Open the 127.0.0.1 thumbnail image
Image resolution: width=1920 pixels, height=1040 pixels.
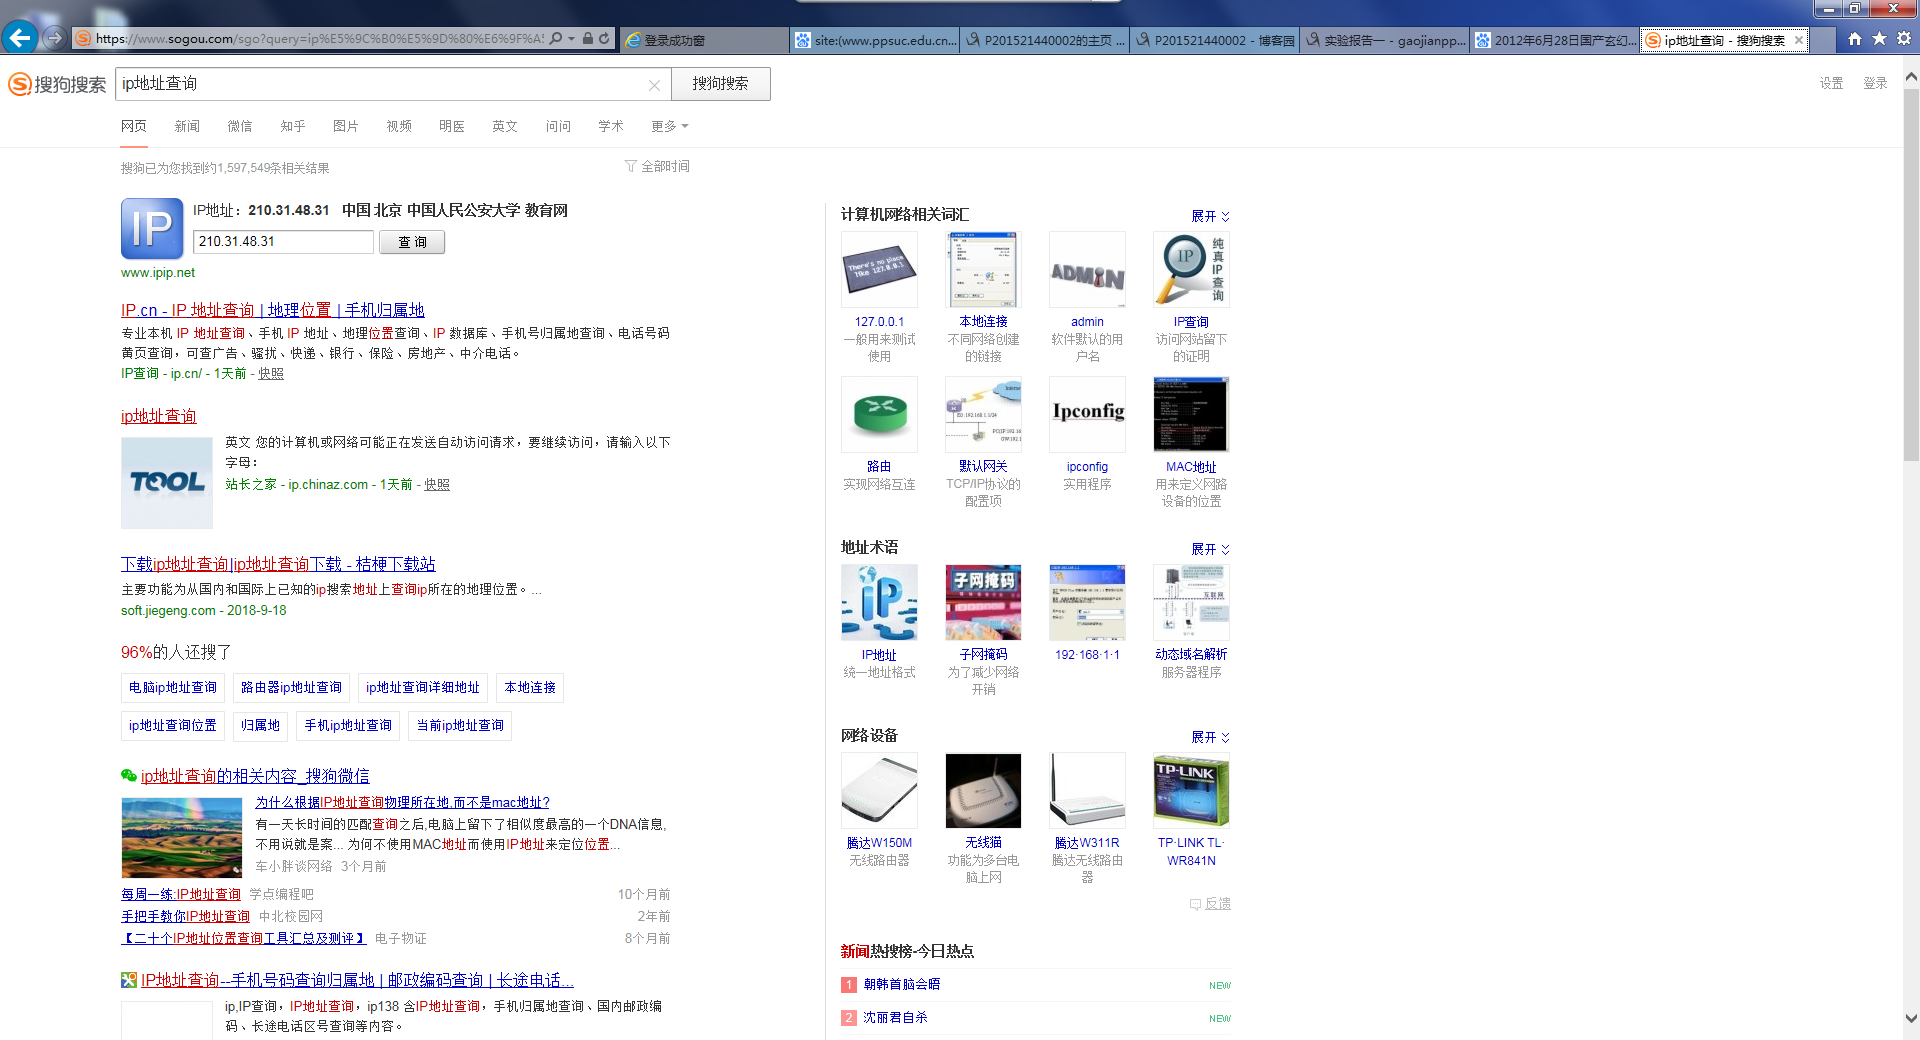[x=879, y=269]
